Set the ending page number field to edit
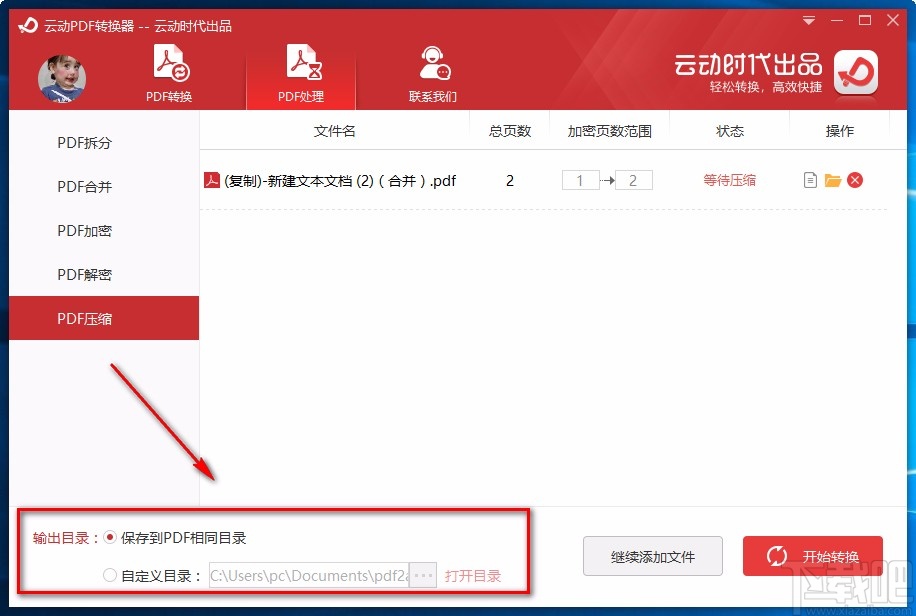Screen dimensions: 916x616 (x=633, y=181)
